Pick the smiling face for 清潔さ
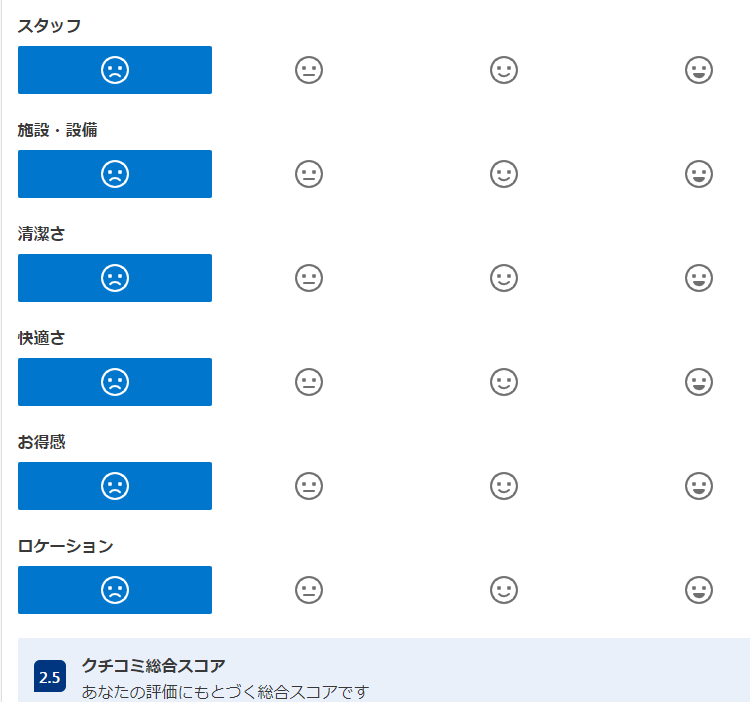The image size is (750, 702). pos(504,278)
